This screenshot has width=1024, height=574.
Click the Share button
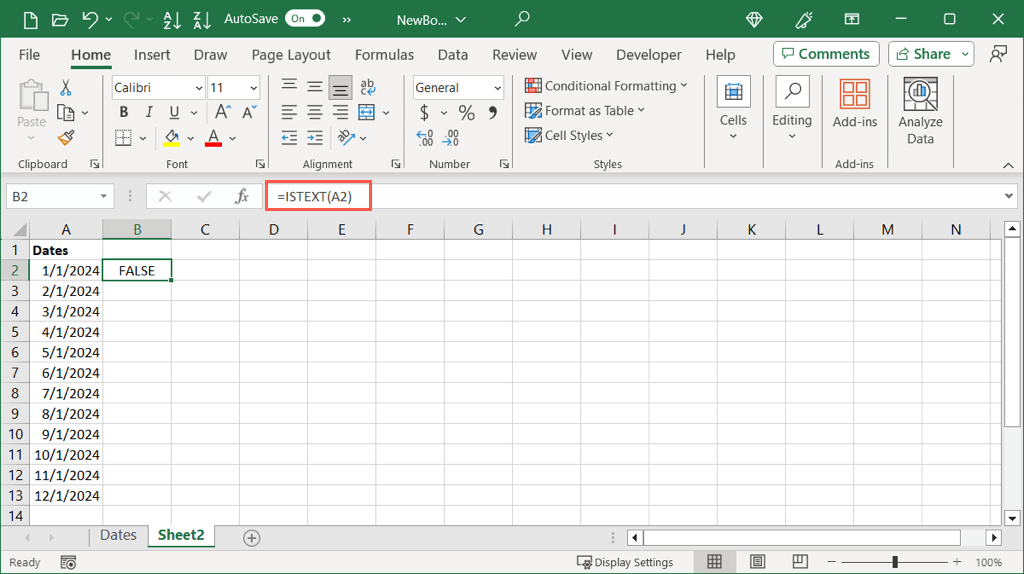[930, 54]
